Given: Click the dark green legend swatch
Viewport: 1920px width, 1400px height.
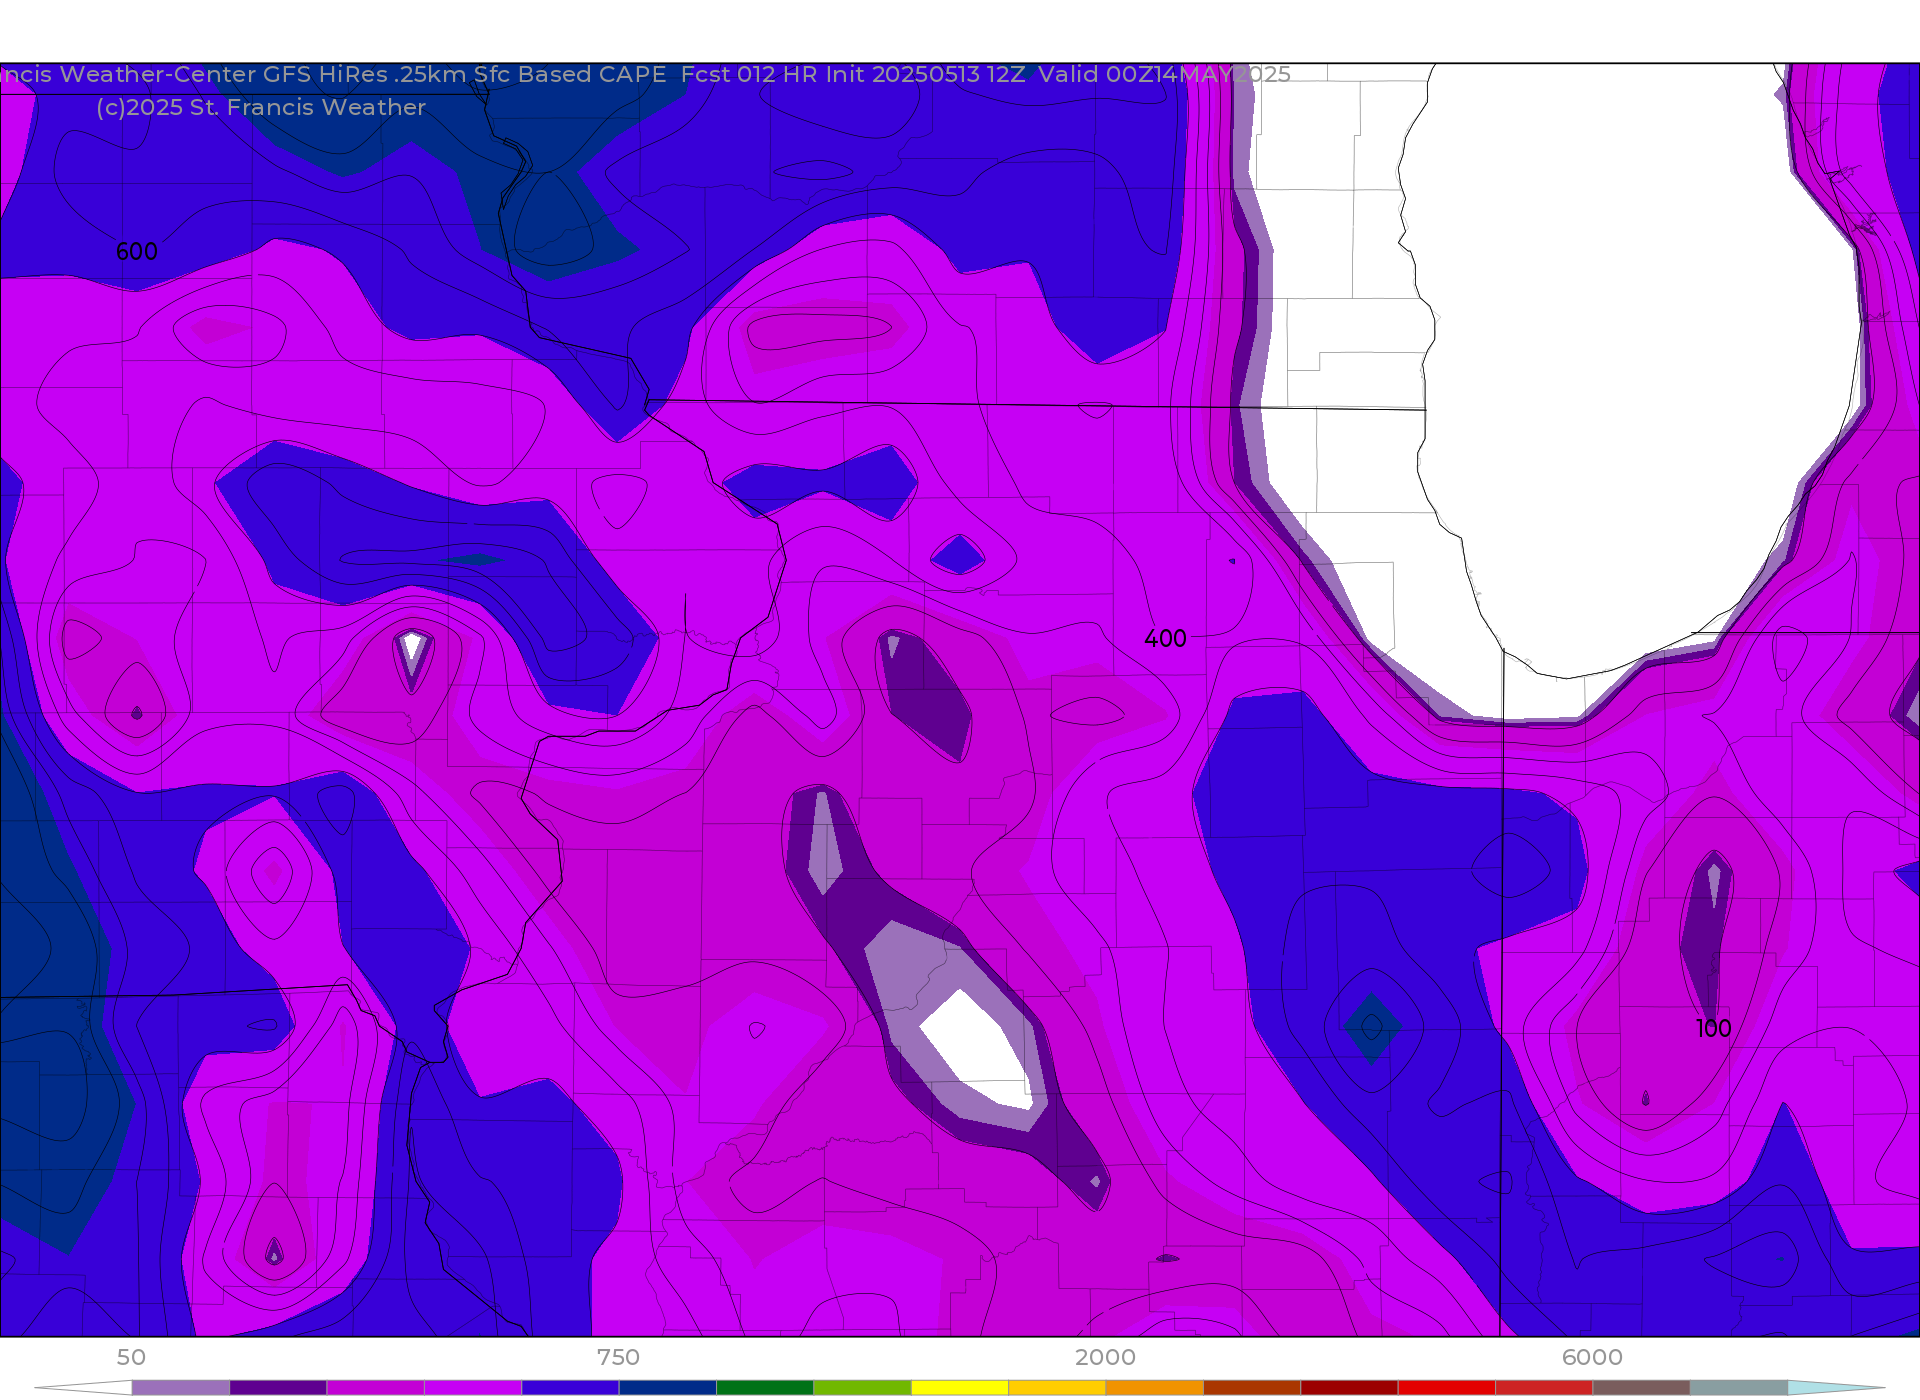Looking at the screenshot, I should point(765,1388).
